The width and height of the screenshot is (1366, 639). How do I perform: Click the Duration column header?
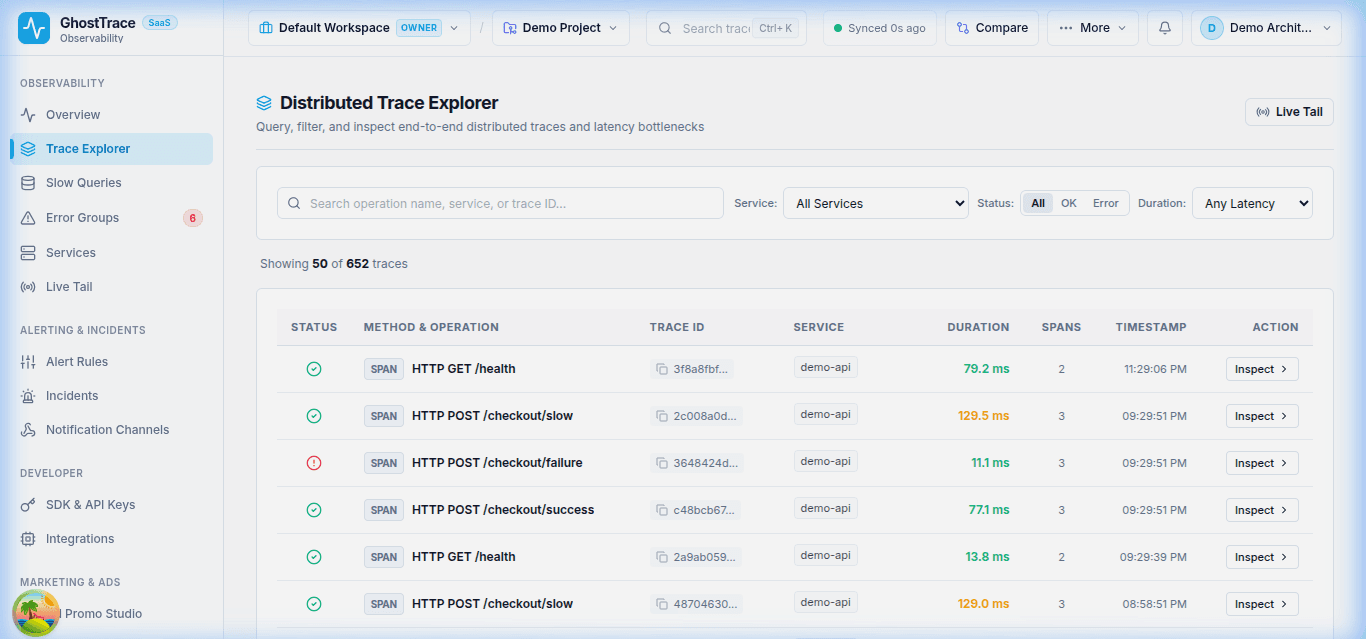(978, 327)
